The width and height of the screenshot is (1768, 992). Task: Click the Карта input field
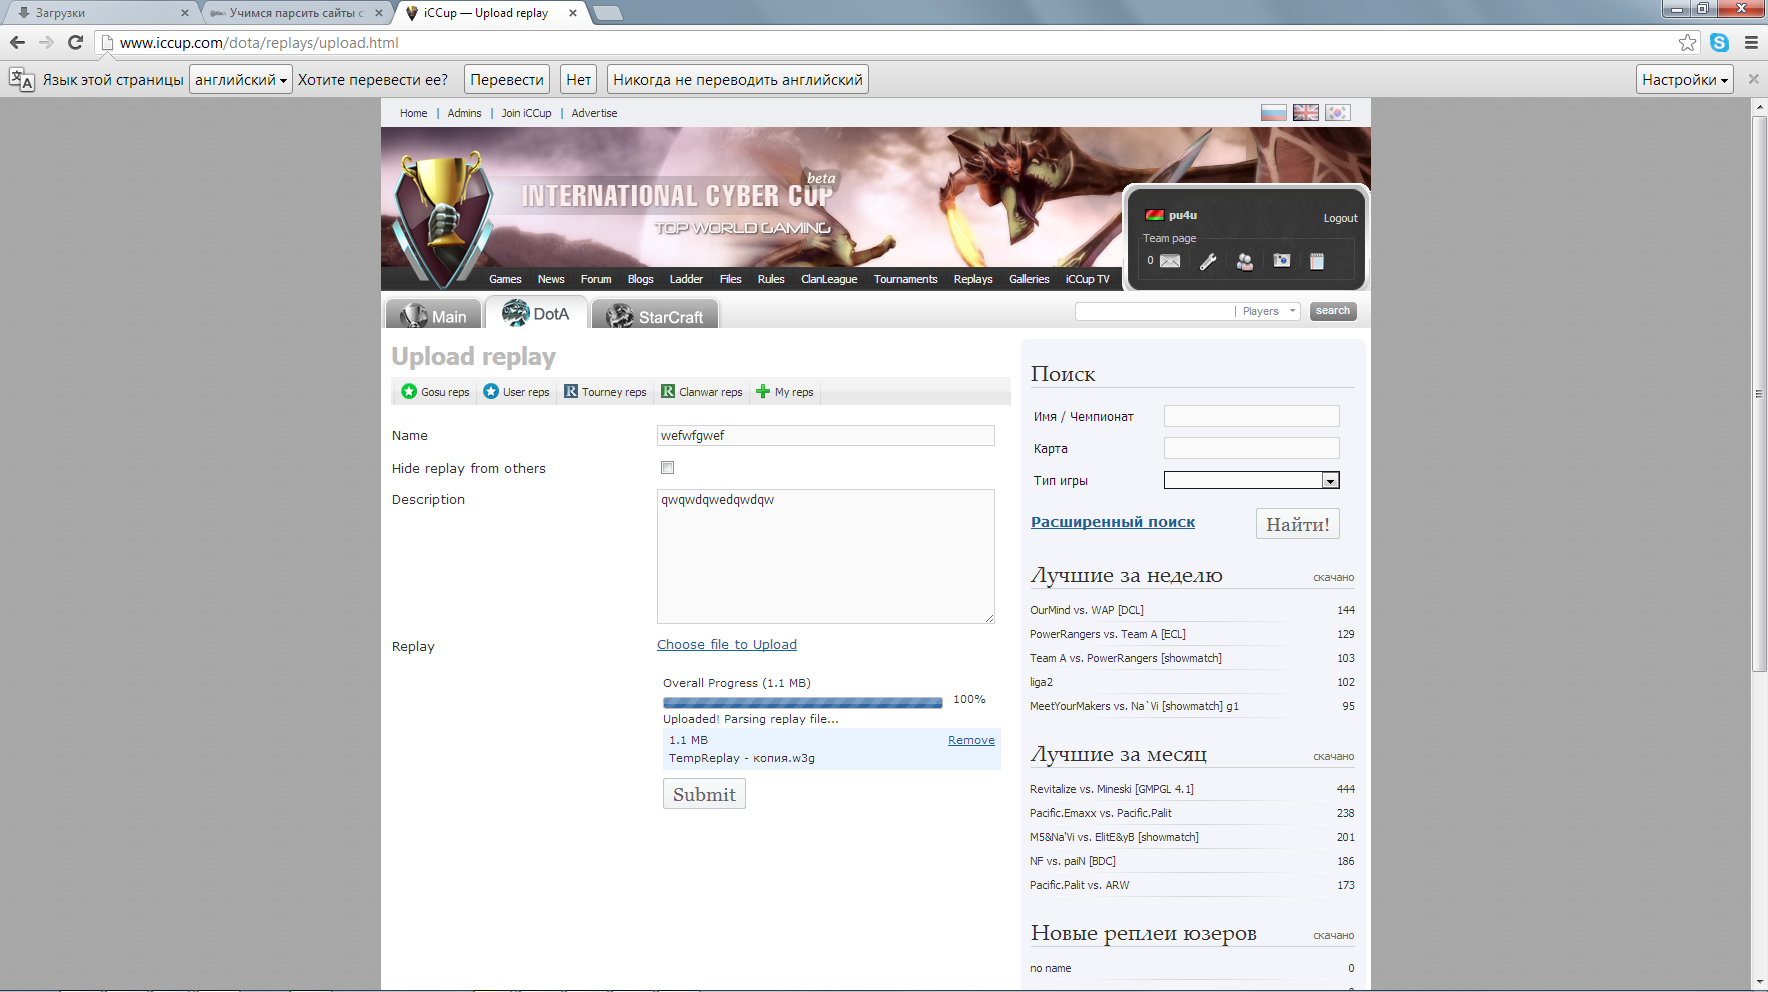(1252, 448)
